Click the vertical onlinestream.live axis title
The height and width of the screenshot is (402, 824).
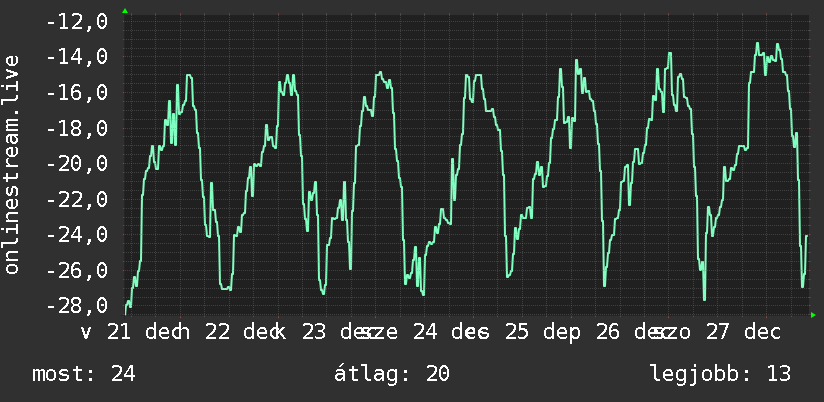pos(11,164)
